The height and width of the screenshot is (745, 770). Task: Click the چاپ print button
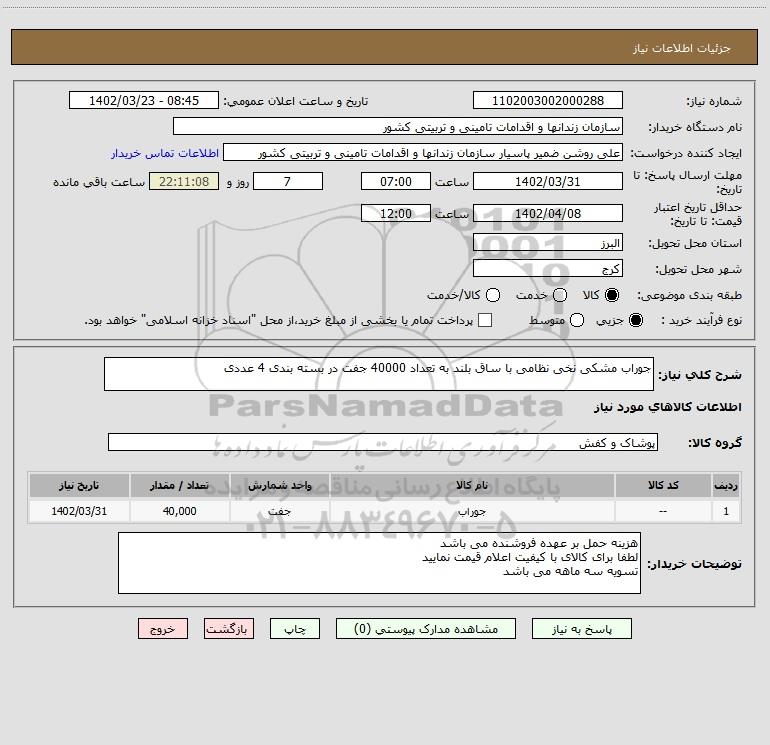(295, 629)
